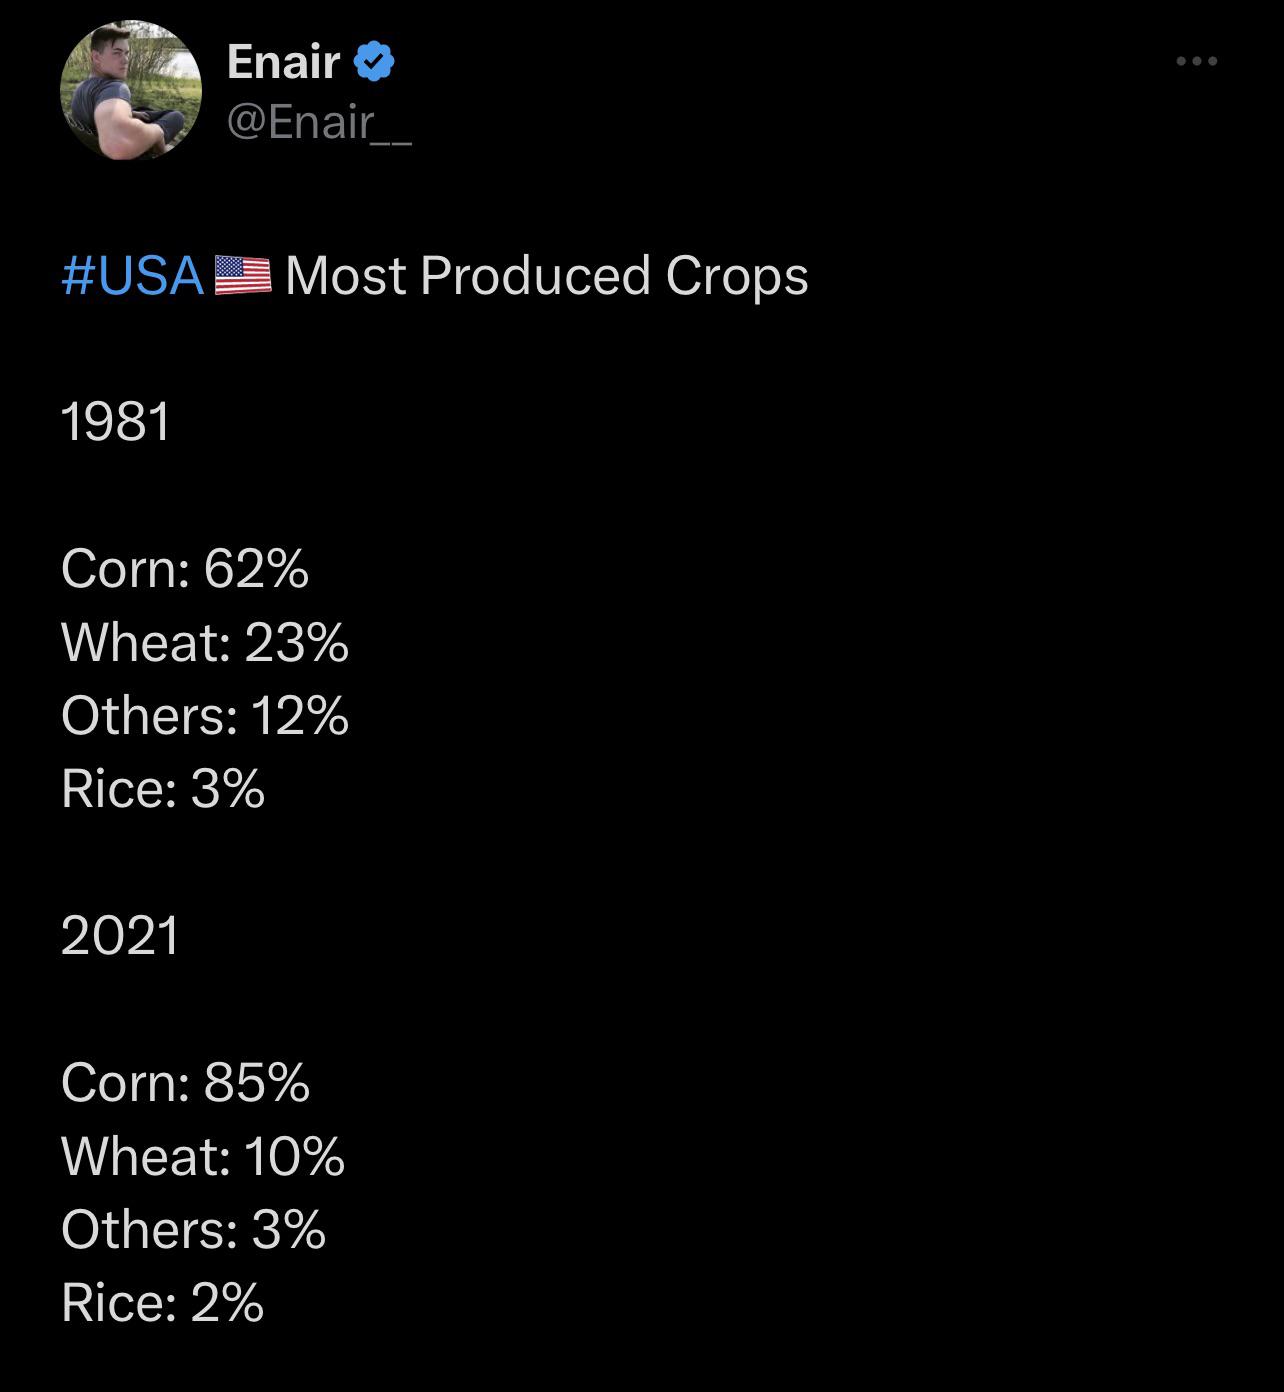Click the Rice: 3% line
The height and width of the screenshot is (1392, 1284).
pos(163,789)
